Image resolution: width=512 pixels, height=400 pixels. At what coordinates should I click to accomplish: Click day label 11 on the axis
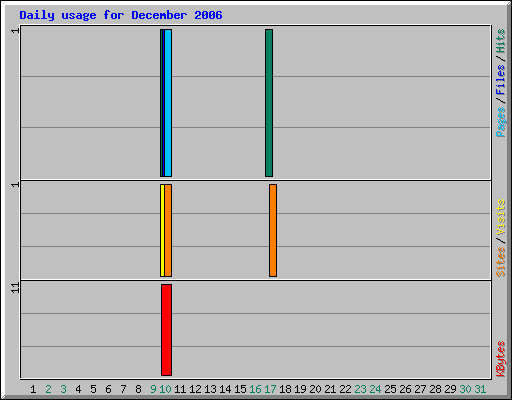coord(180,389)
